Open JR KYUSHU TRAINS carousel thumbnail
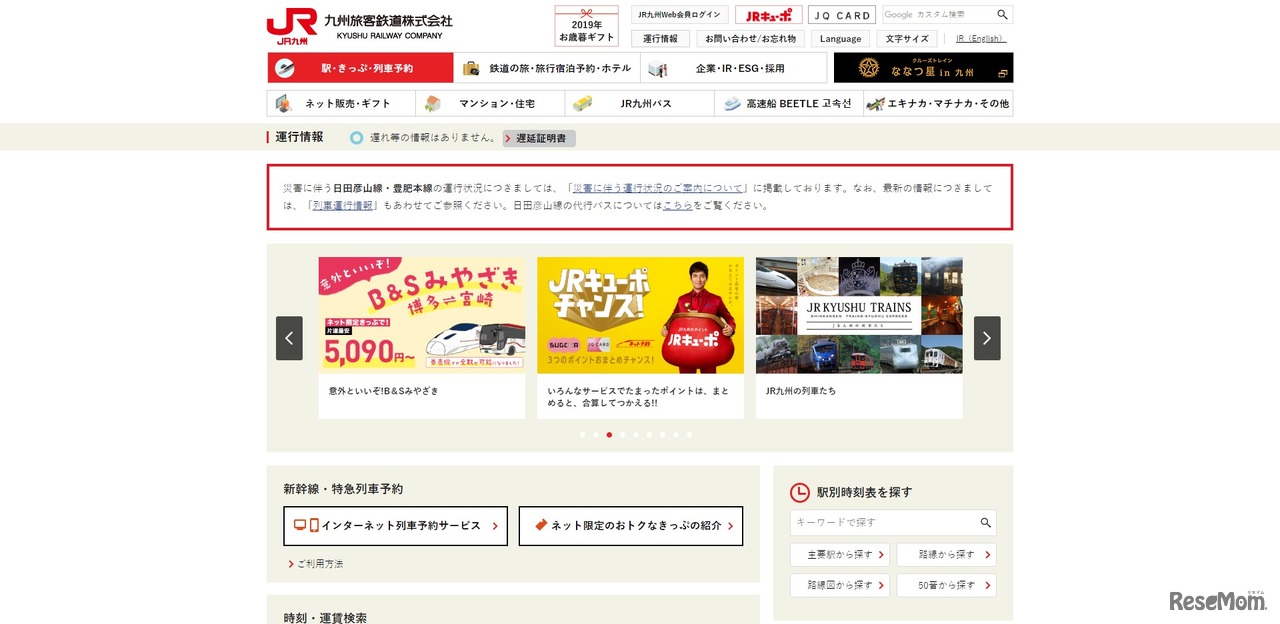Viewport: 1280px width, 624px height. tap(859, 315)
